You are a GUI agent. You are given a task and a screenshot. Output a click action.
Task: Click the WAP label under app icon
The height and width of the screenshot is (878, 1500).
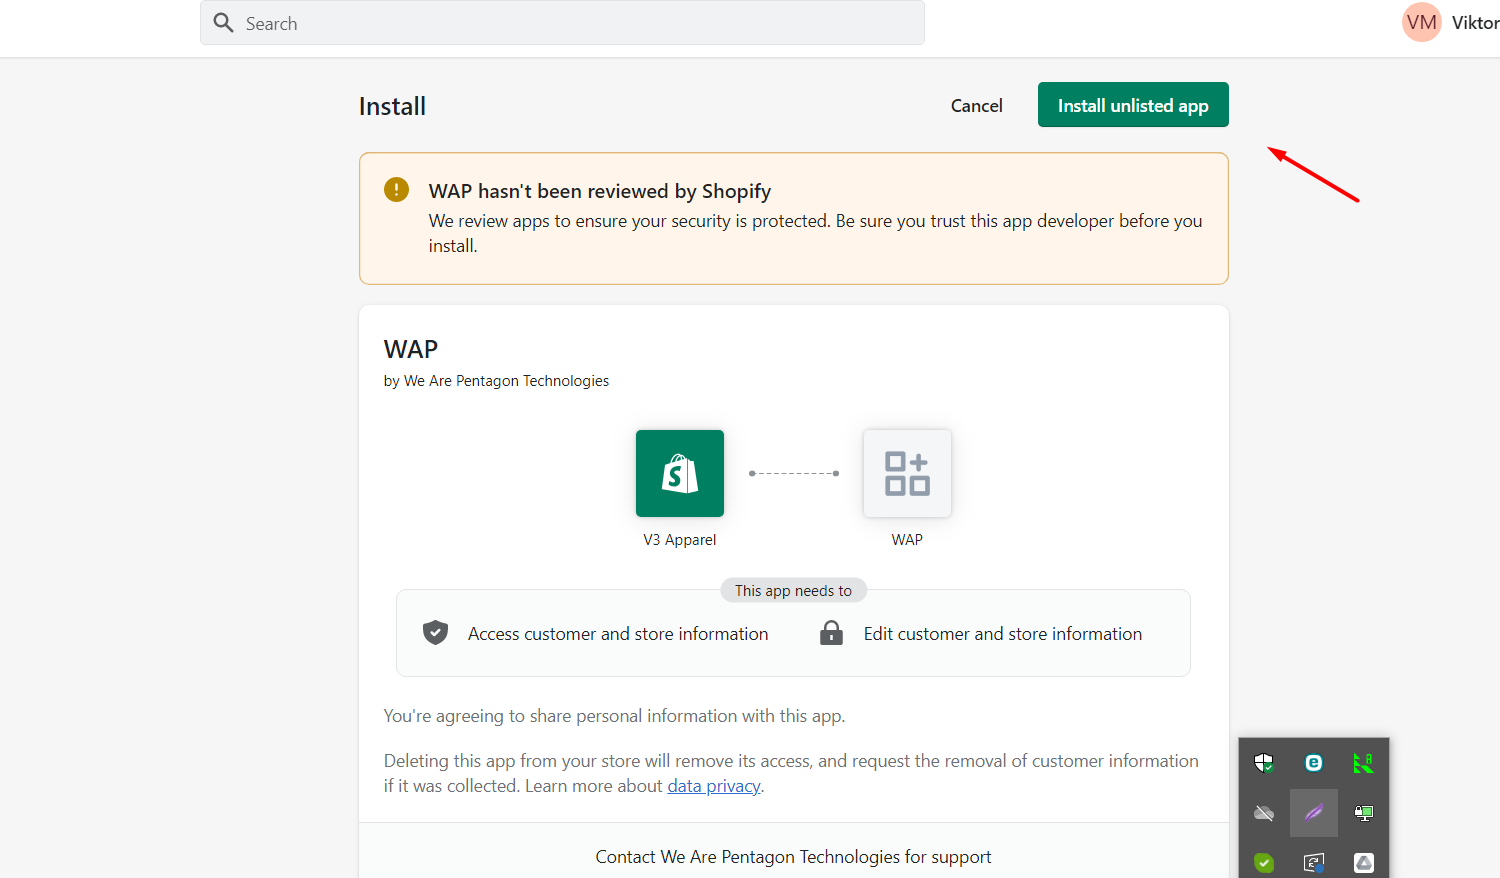tap(907, 540)
